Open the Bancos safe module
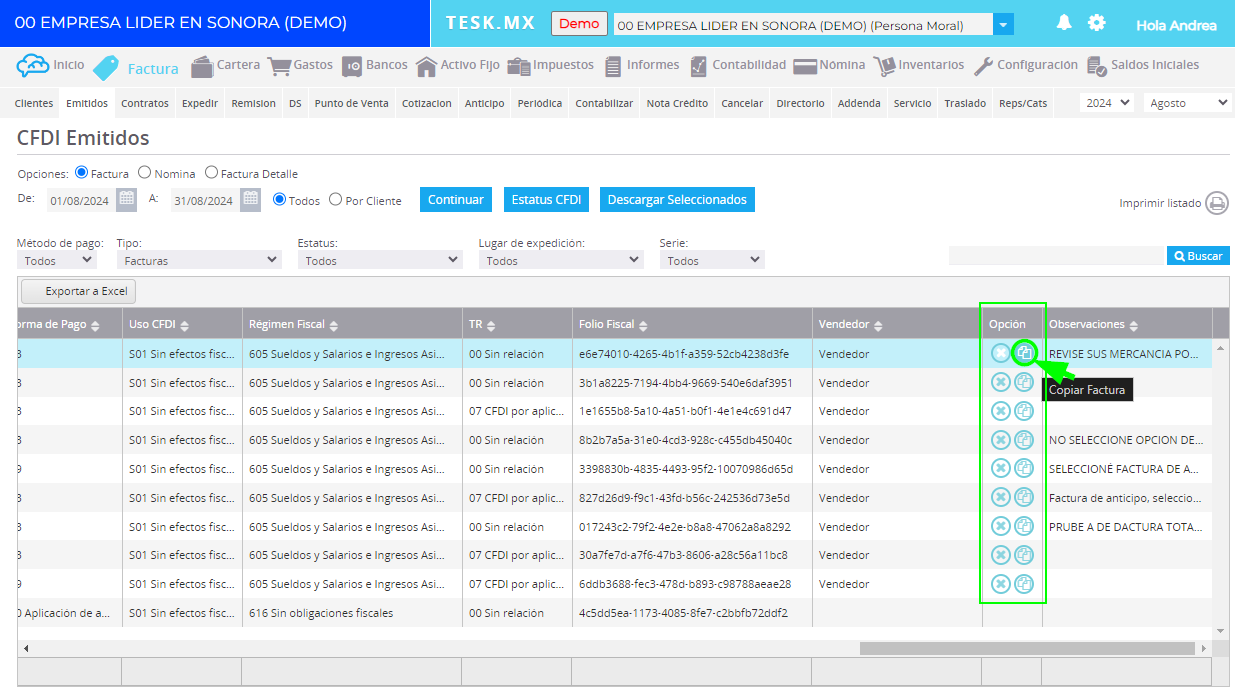The height and width of the screenshot is (700, 1235). 352,66
